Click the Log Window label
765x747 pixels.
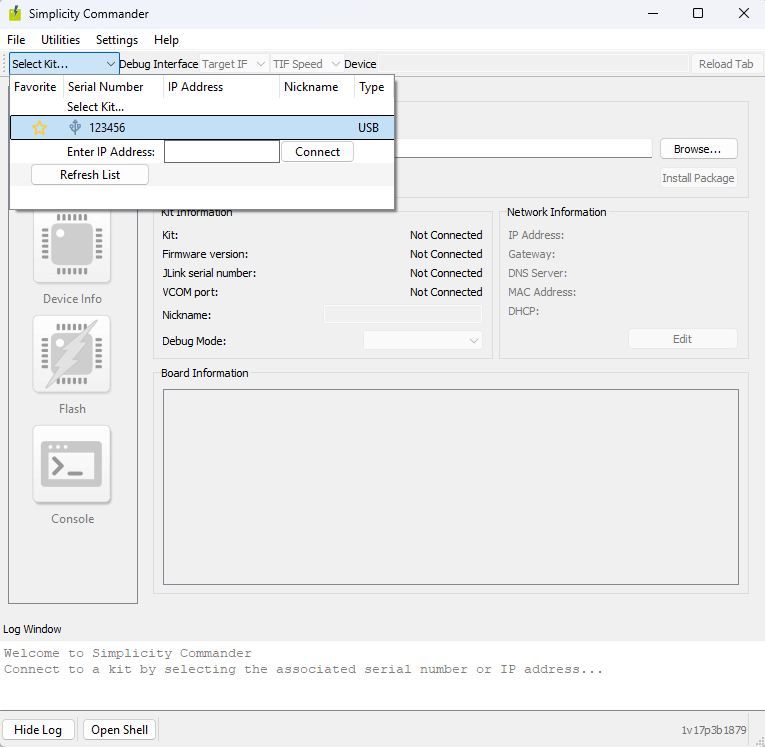pos(32,629)
